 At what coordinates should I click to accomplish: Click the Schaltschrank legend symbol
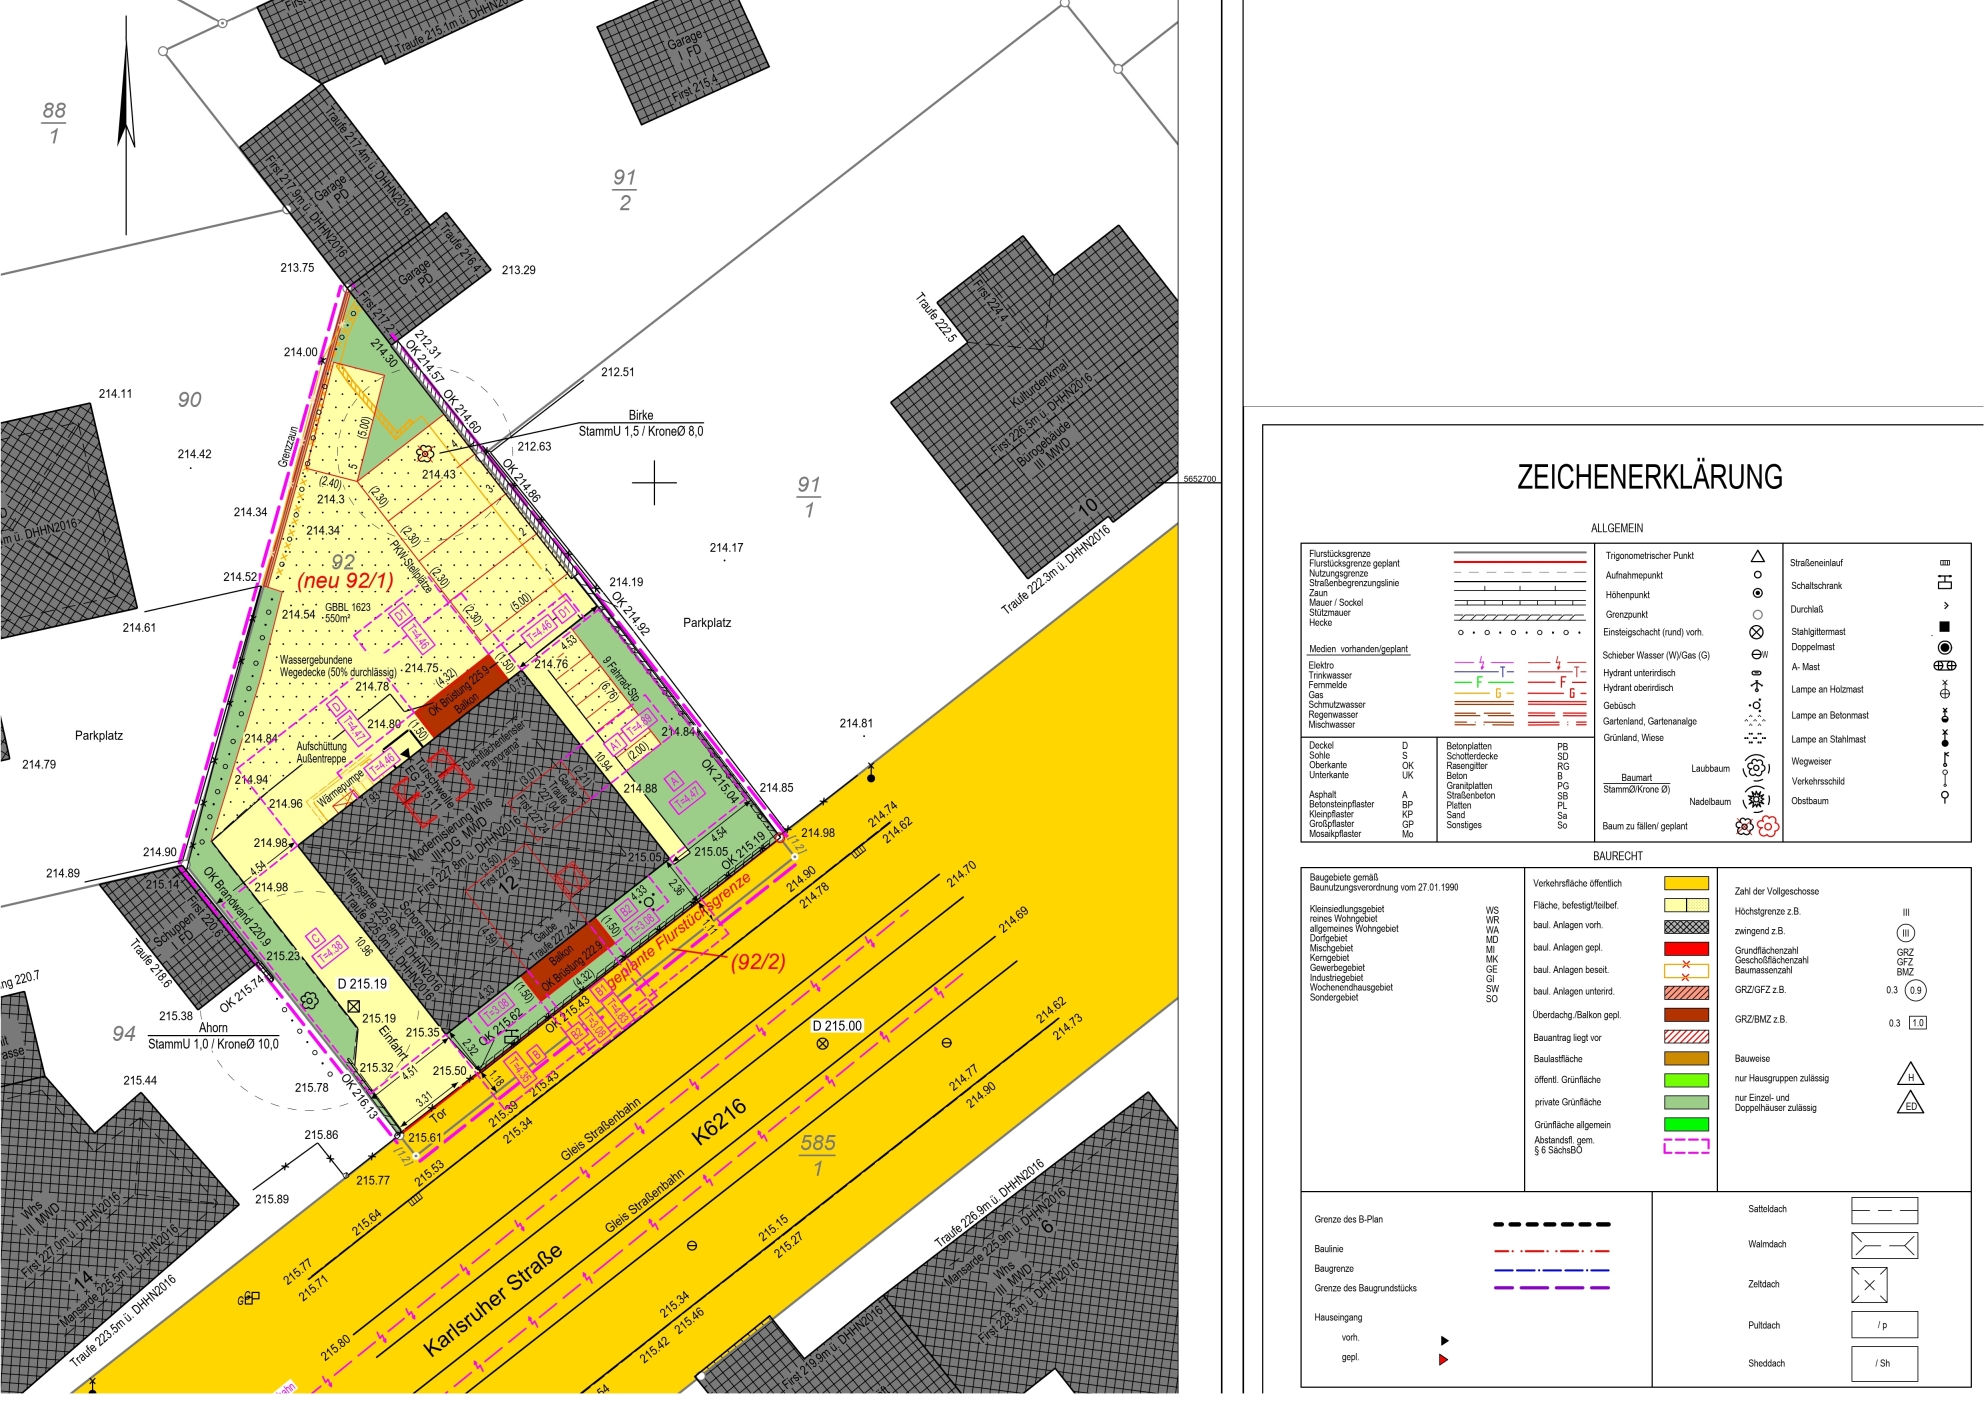[1944, 584]
